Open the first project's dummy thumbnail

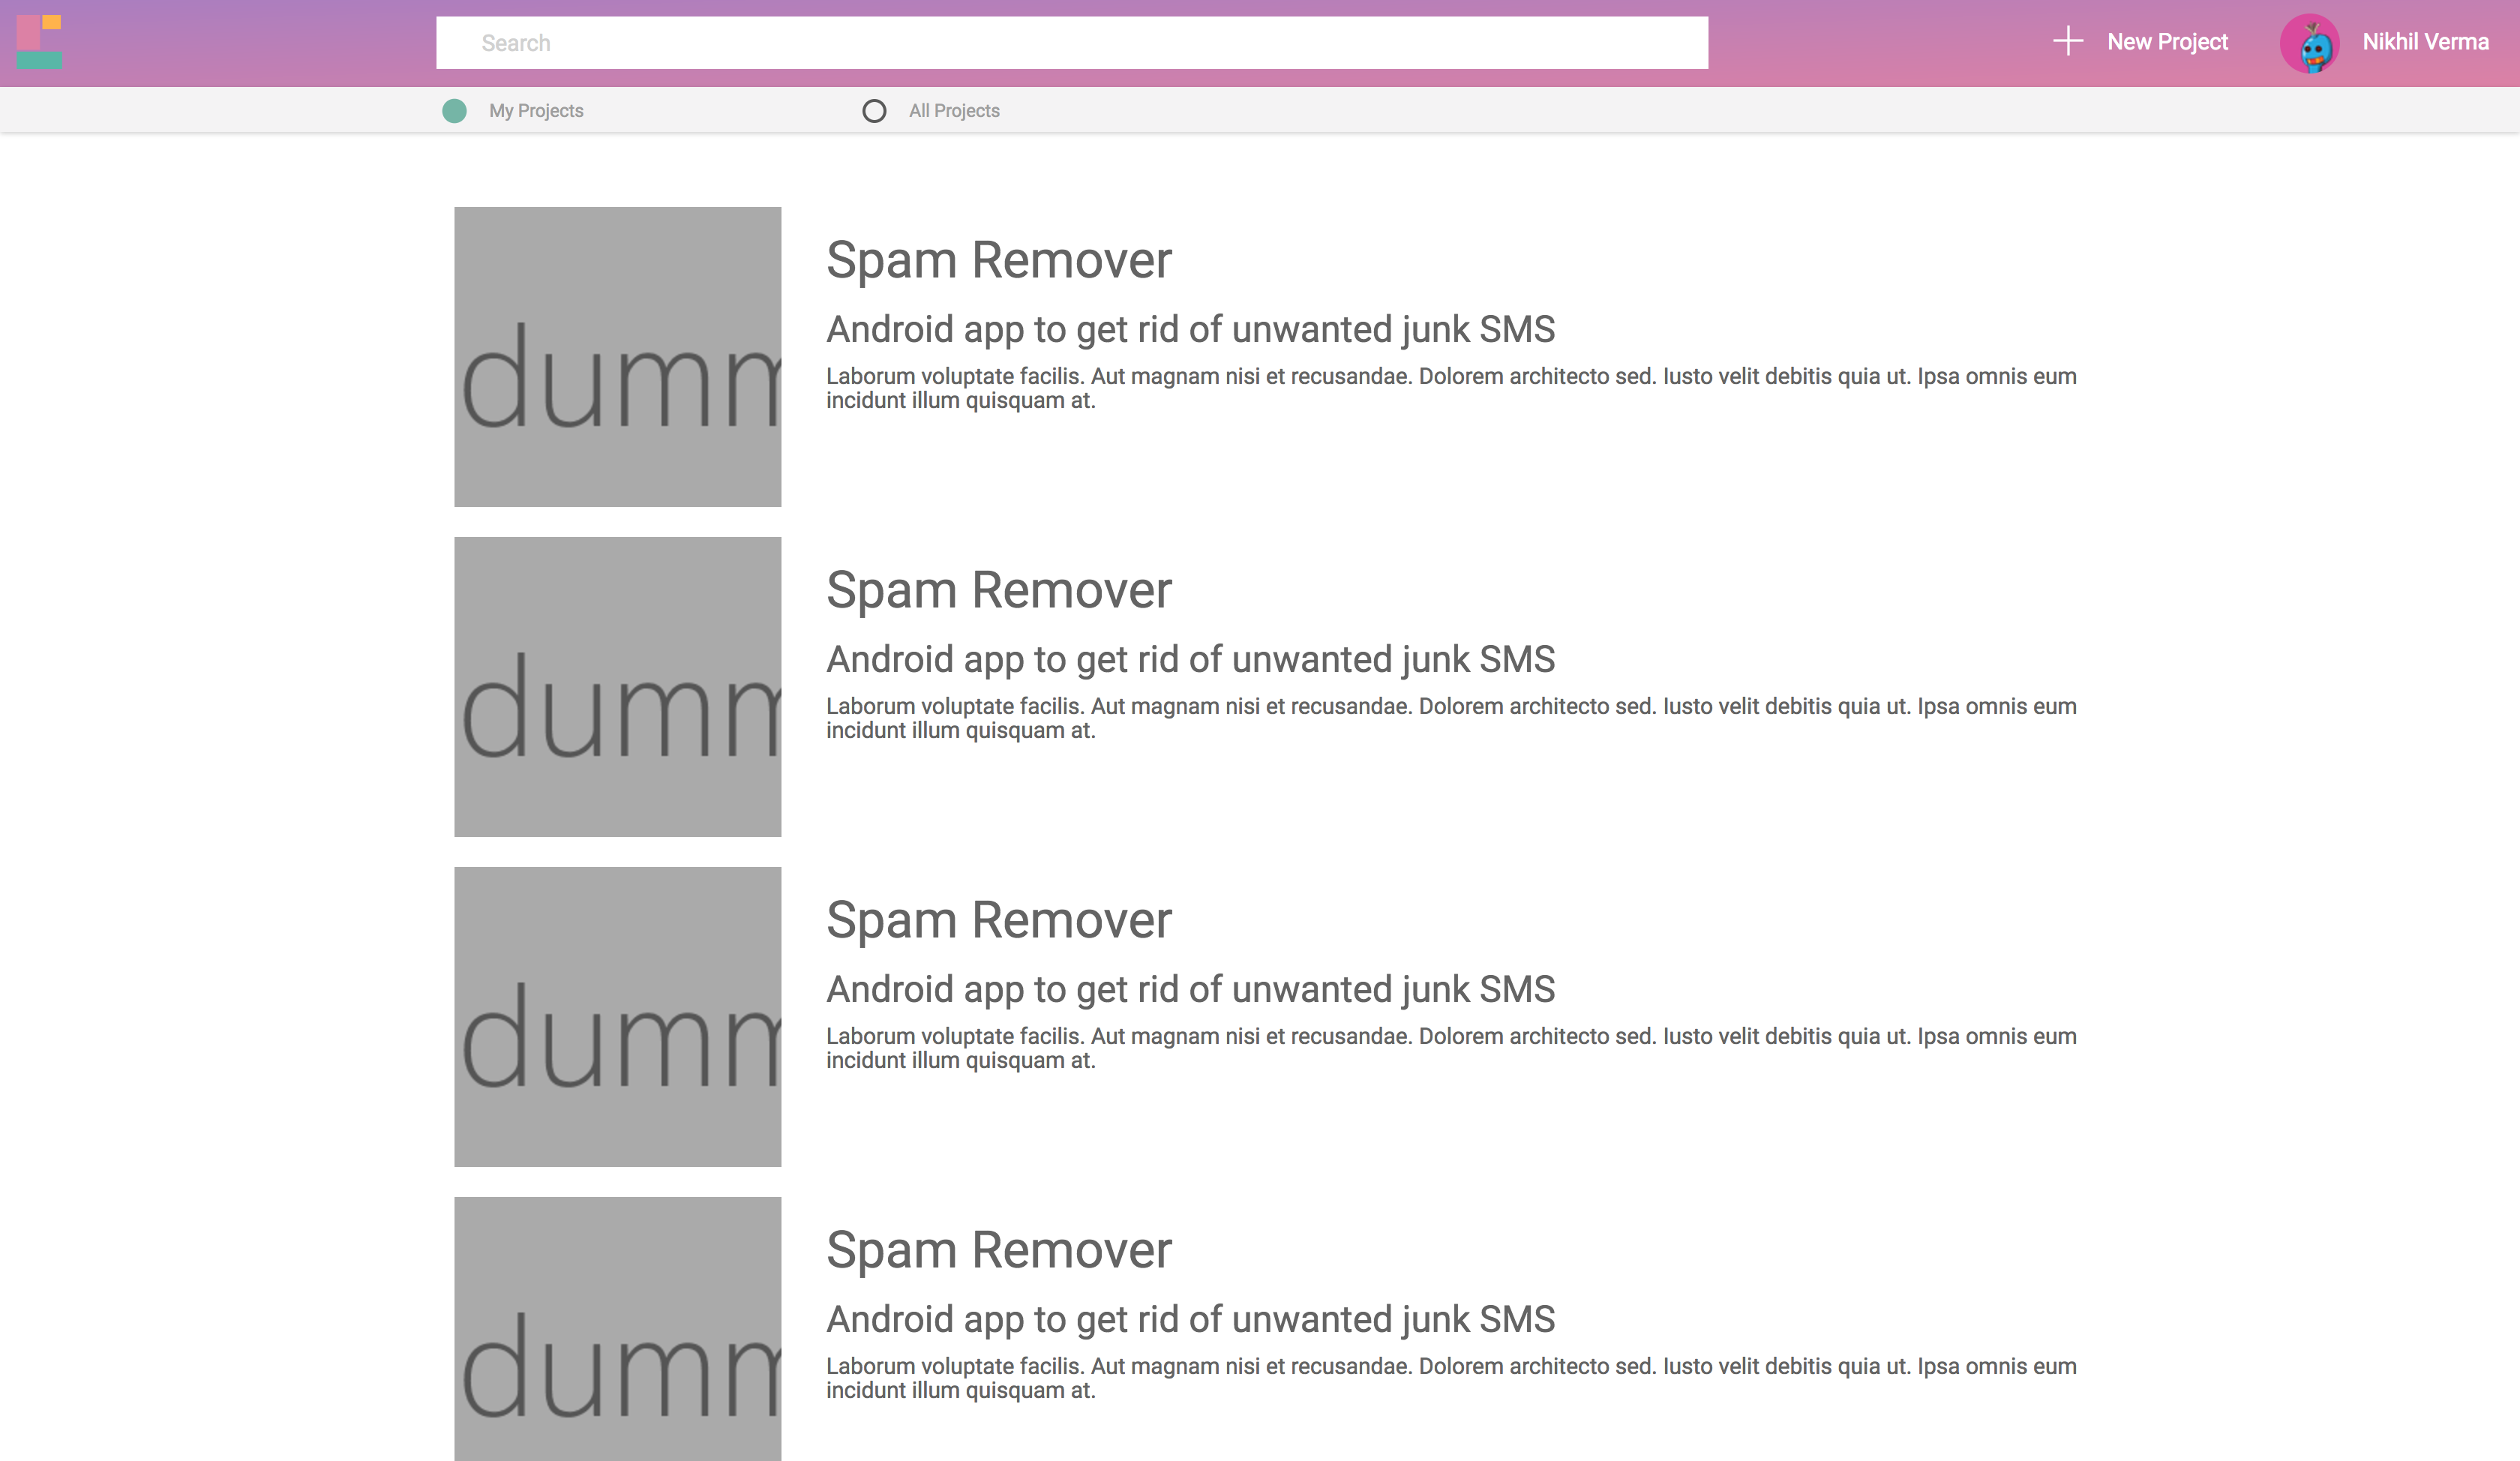click(617, 357)
